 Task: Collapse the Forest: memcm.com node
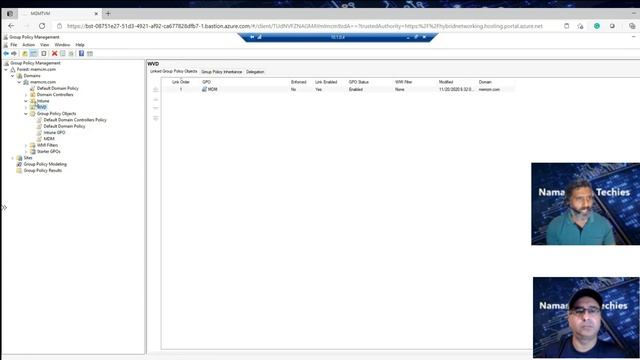pyautogui.click(x=6, y=70)
